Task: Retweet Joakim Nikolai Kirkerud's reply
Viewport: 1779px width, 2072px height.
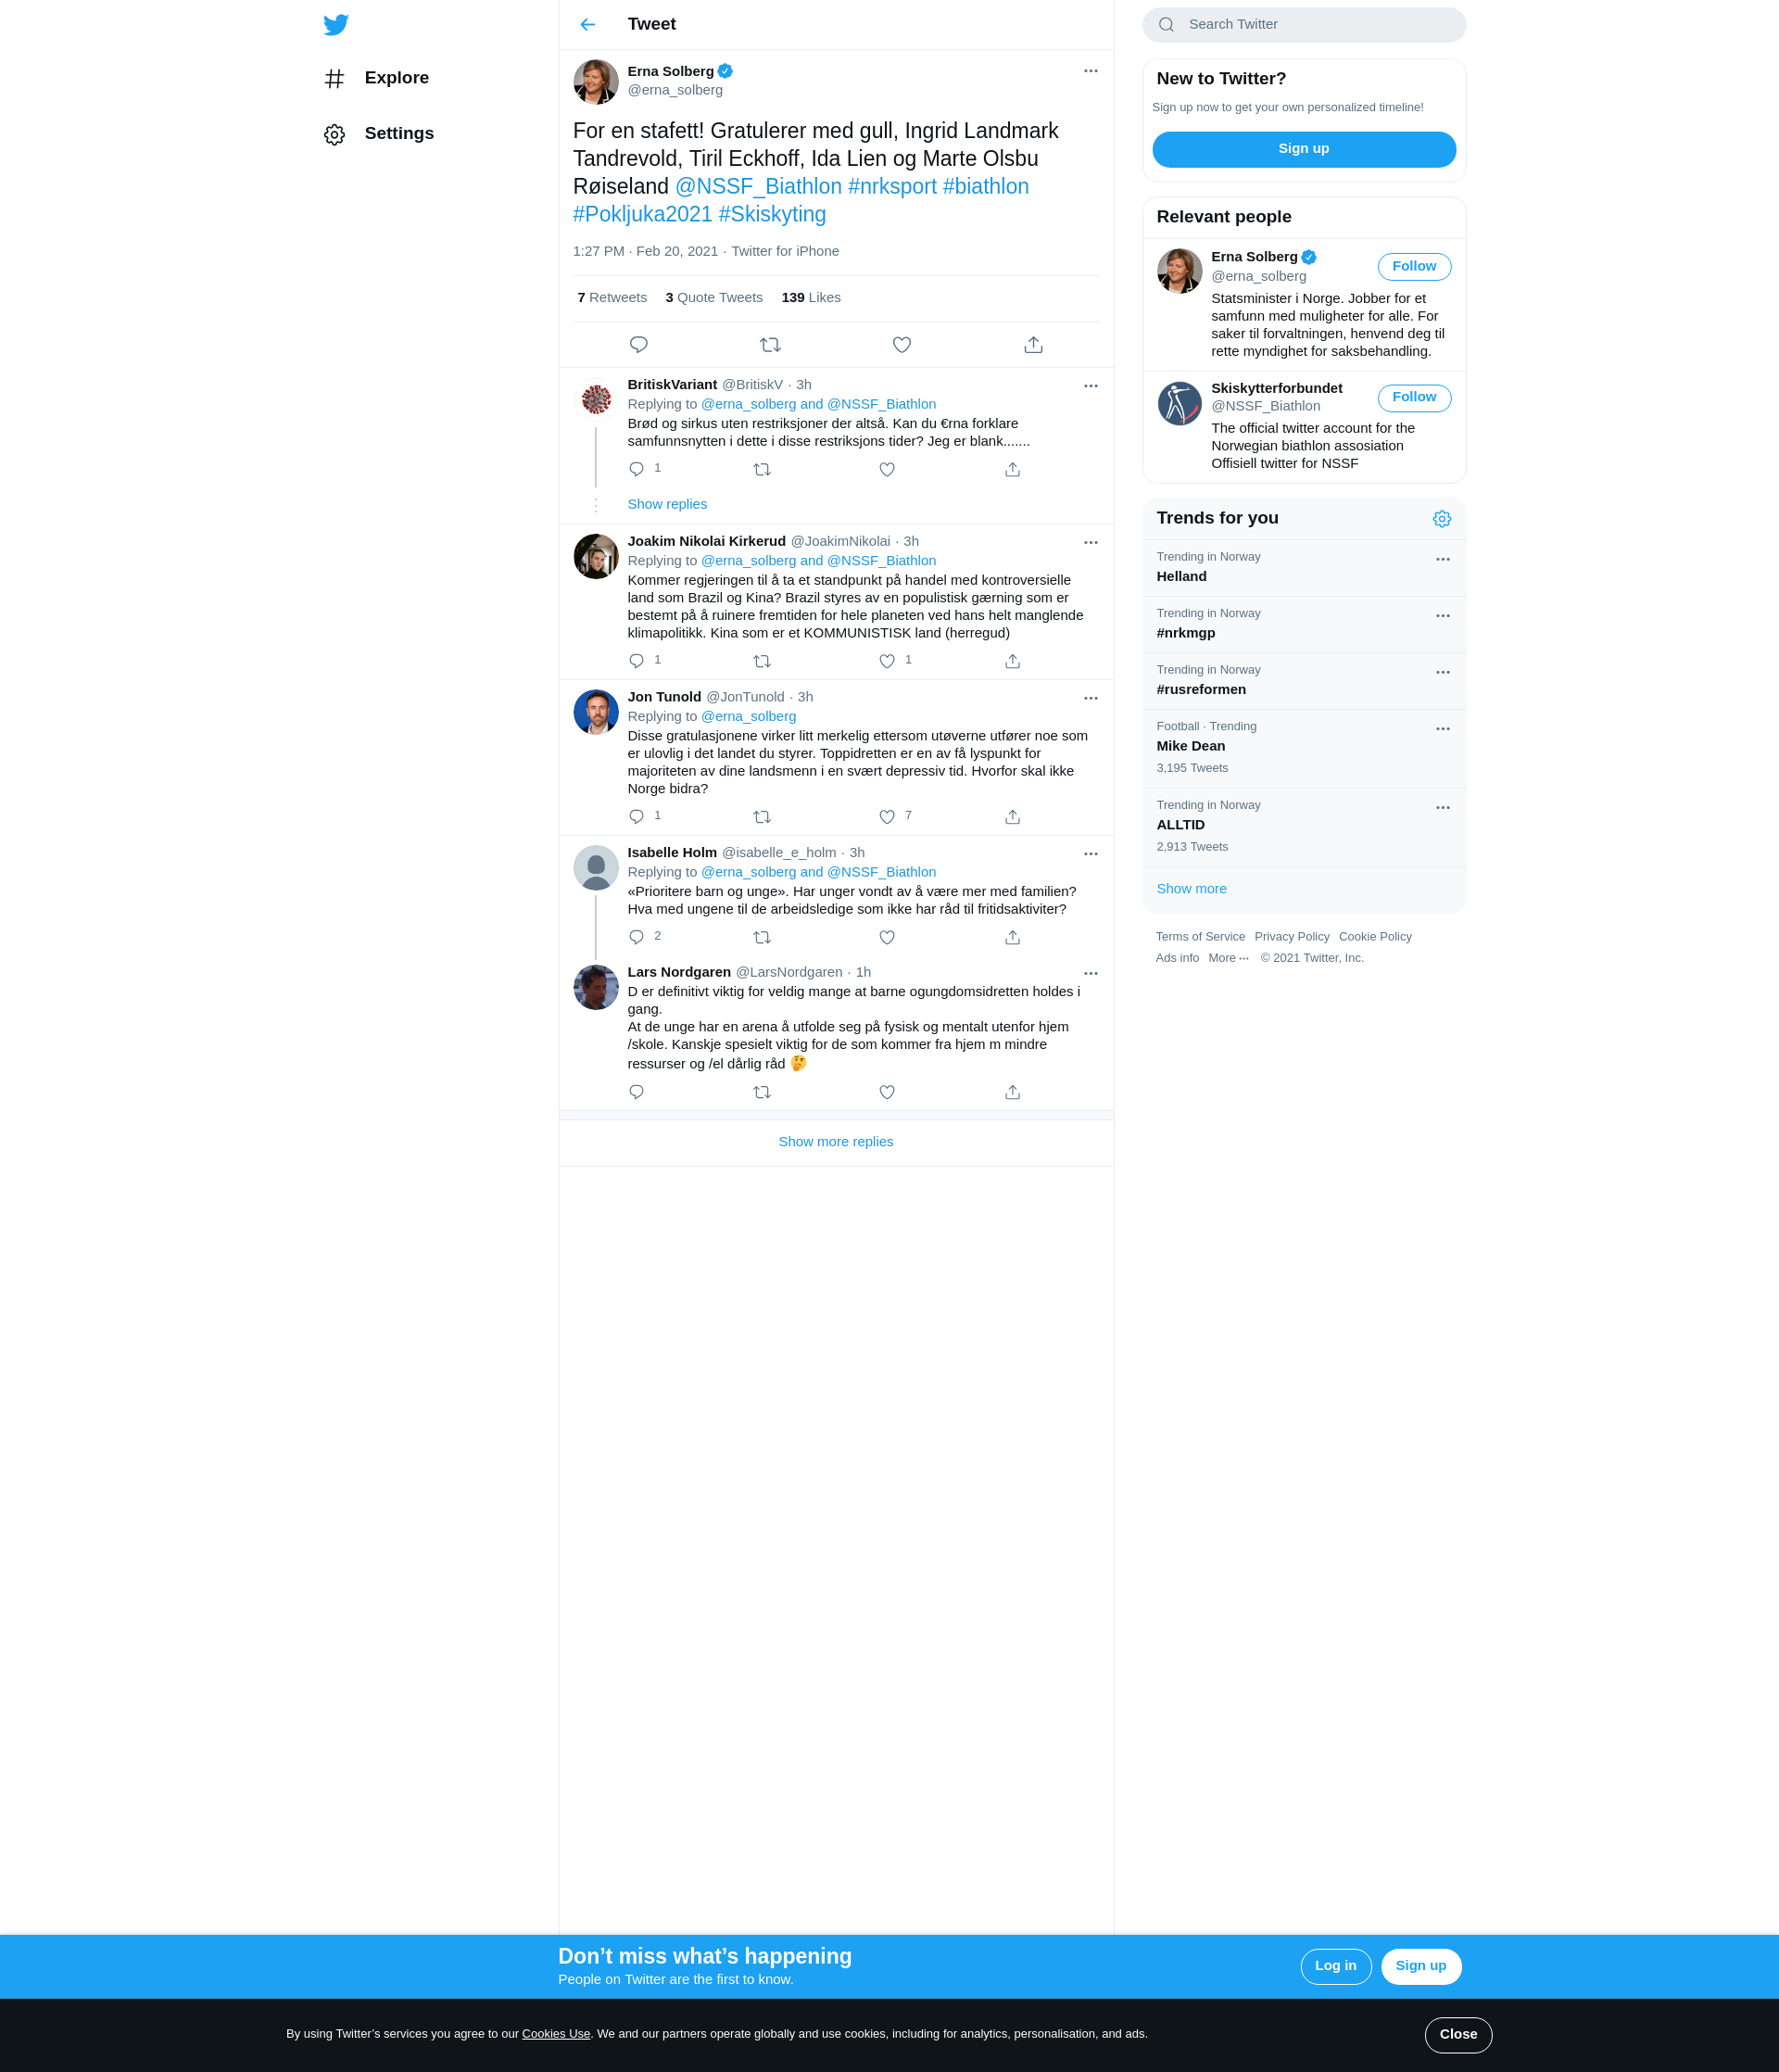Action: tap(762, 661)
